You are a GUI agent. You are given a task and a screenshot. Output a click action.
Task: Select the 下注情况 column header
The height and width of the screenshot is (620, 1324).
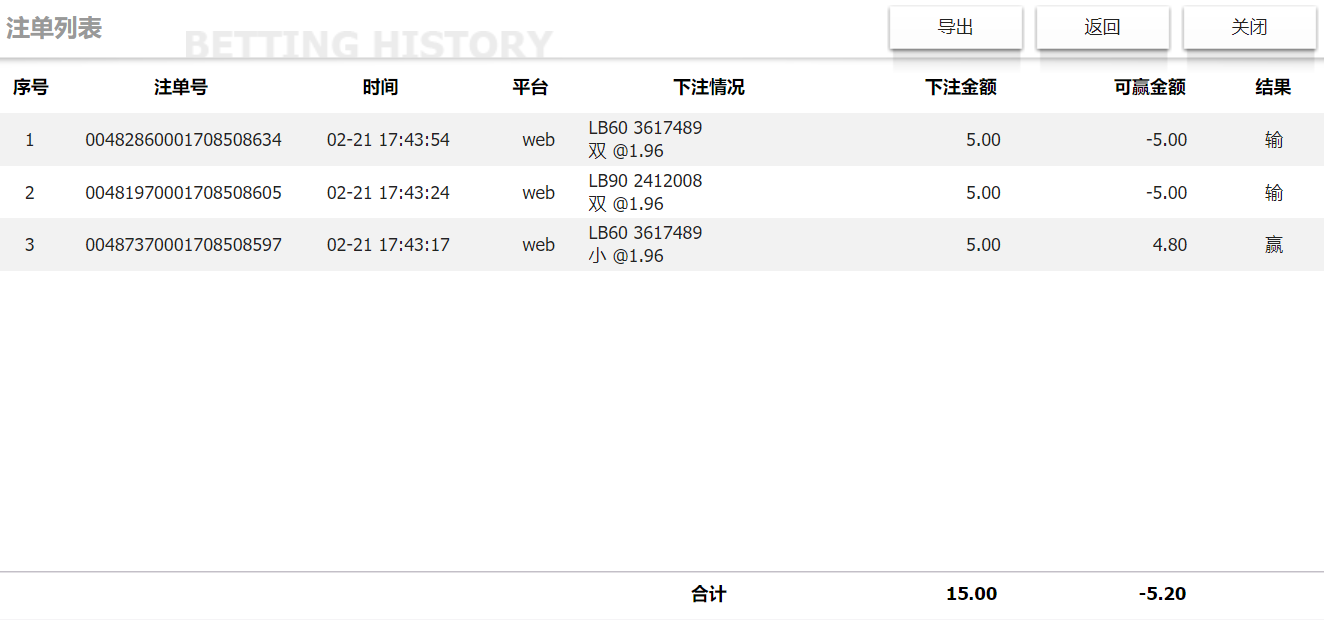click(x=709, y=87)
